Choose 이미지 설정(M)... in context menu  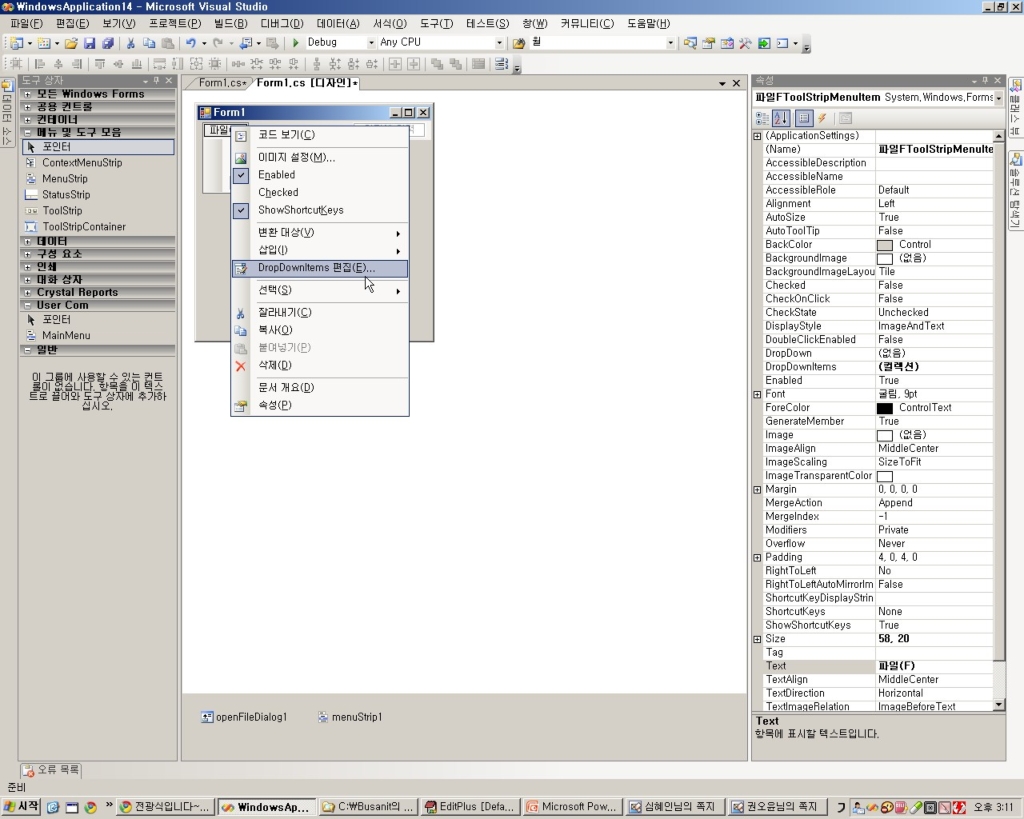(320, 157)
